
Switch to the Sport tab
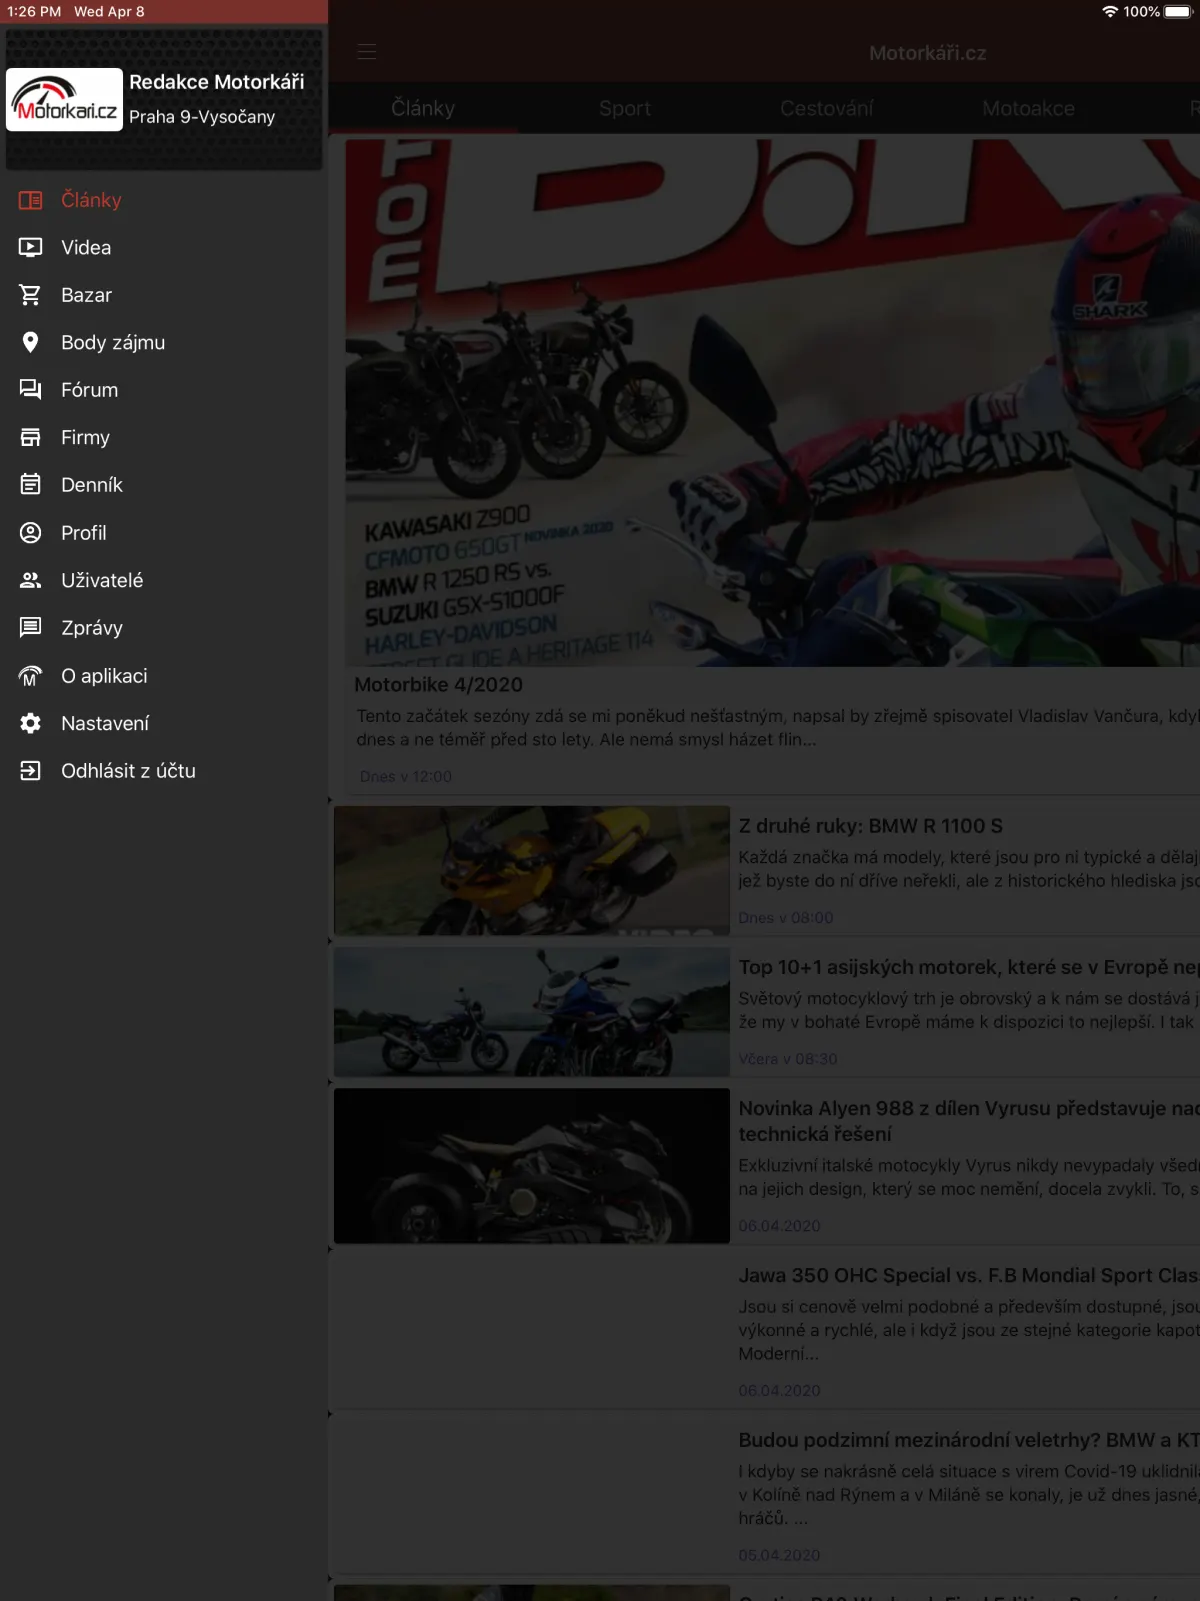[625, 108]
